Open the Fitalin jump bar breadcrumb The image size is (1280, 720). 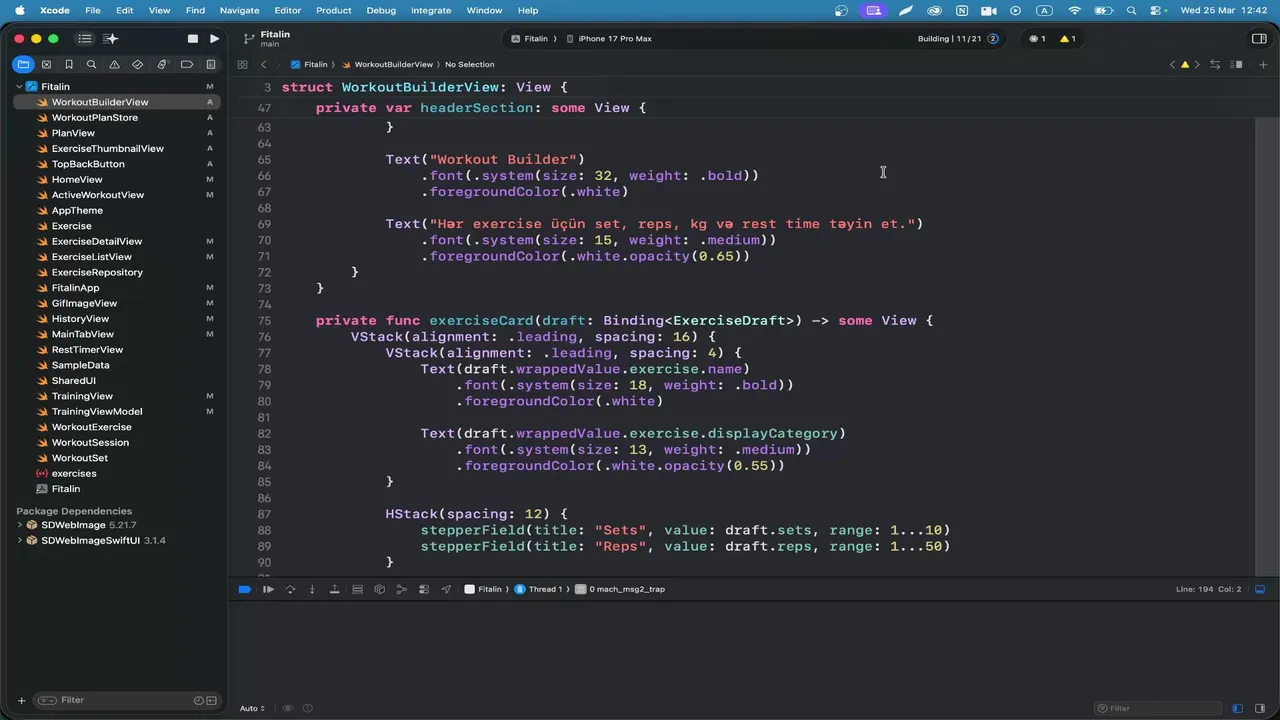pyautogui.click(x=310, y=64)
